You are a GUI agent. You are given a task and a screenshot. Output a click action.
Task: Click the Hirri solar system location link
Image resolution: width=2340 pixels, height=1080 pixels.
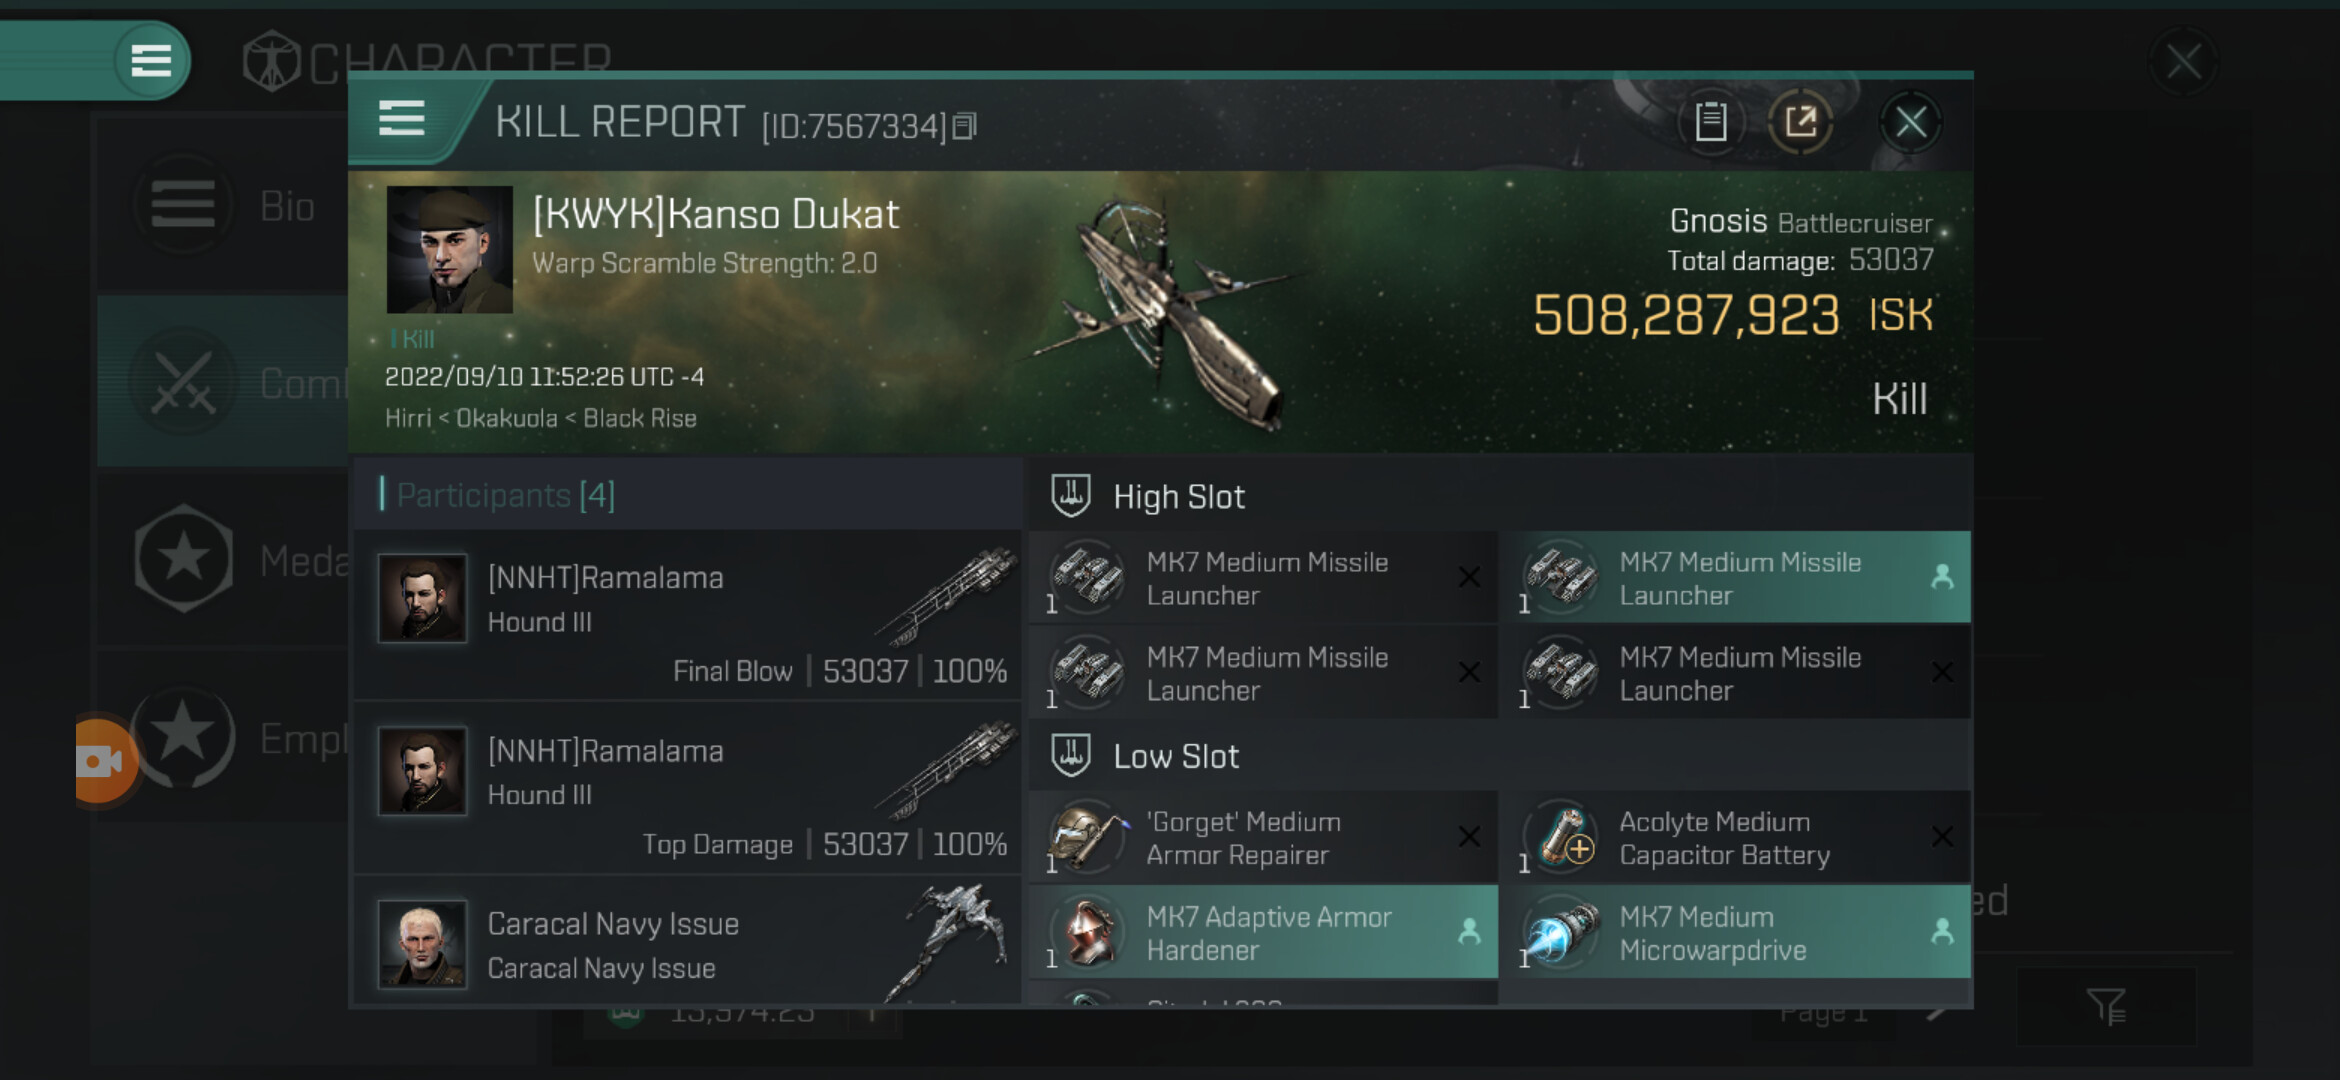[408, 418]
